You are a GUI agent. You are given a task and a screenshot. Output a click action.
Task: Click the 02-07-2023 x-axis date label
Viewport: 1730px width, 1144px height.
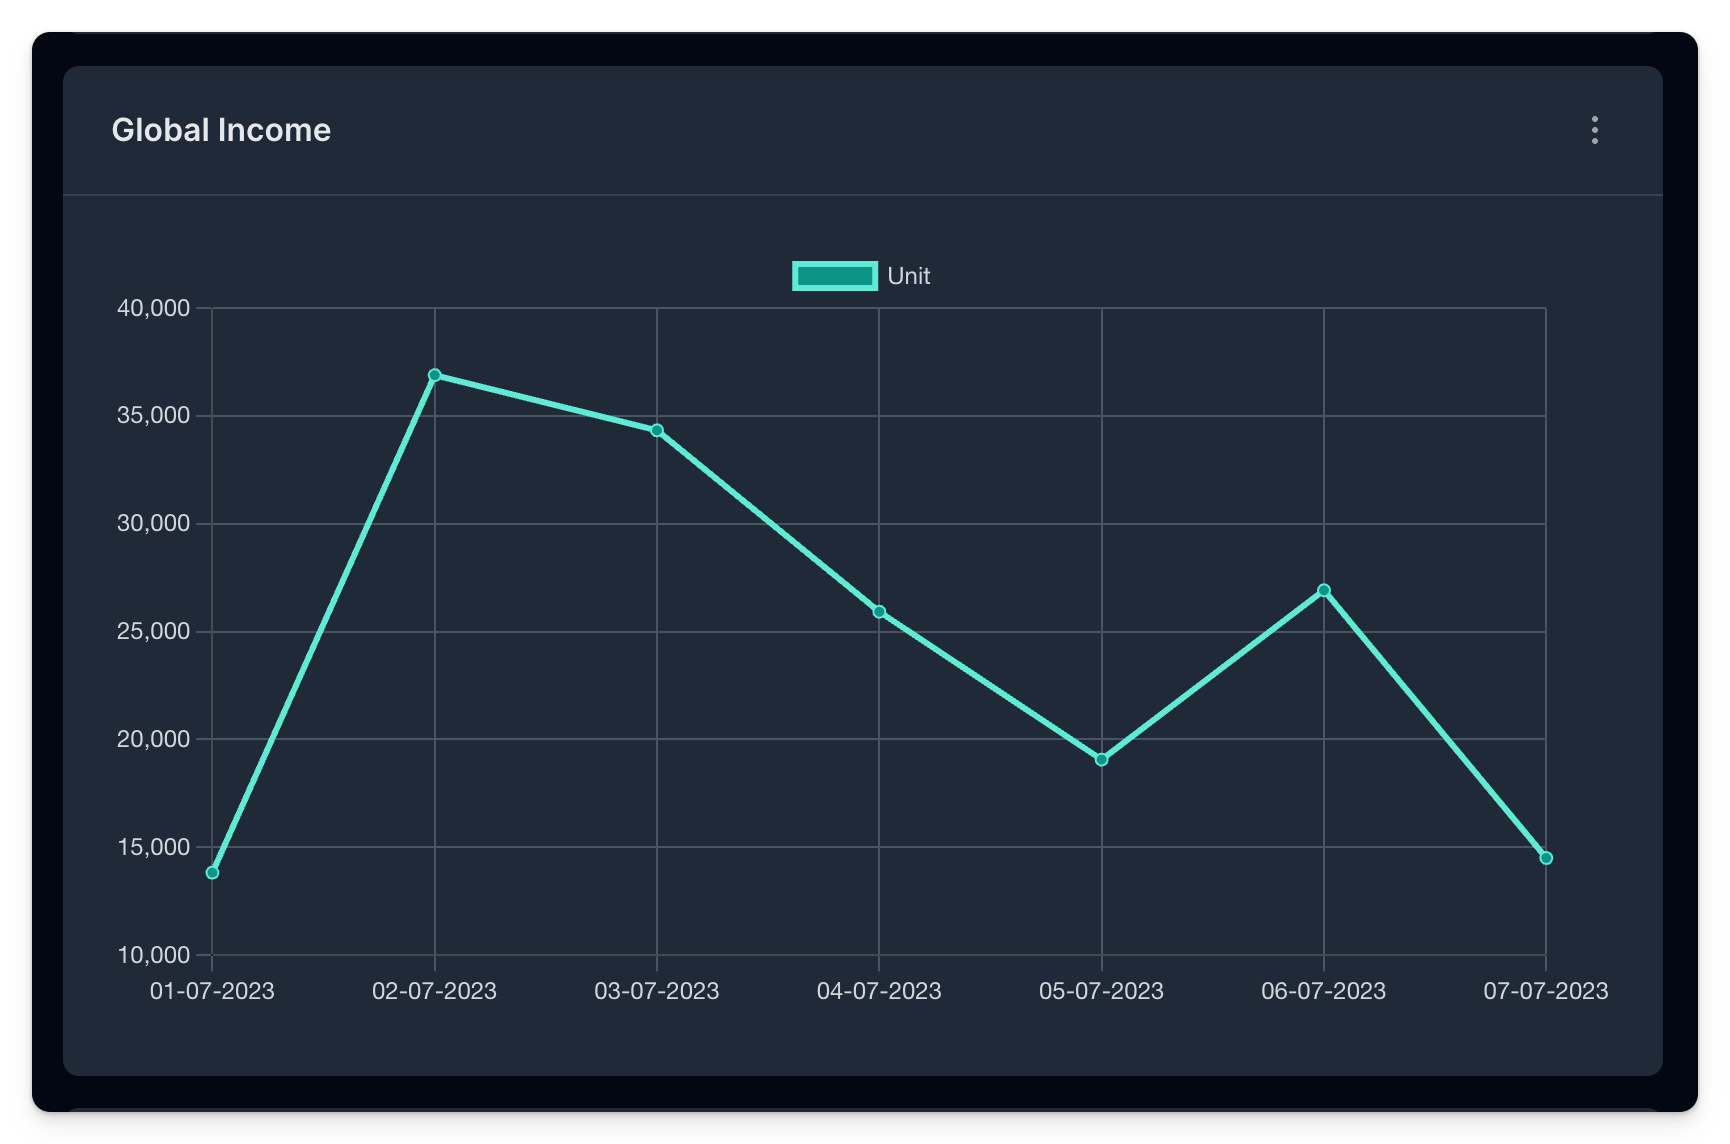(x=435, y=991)
